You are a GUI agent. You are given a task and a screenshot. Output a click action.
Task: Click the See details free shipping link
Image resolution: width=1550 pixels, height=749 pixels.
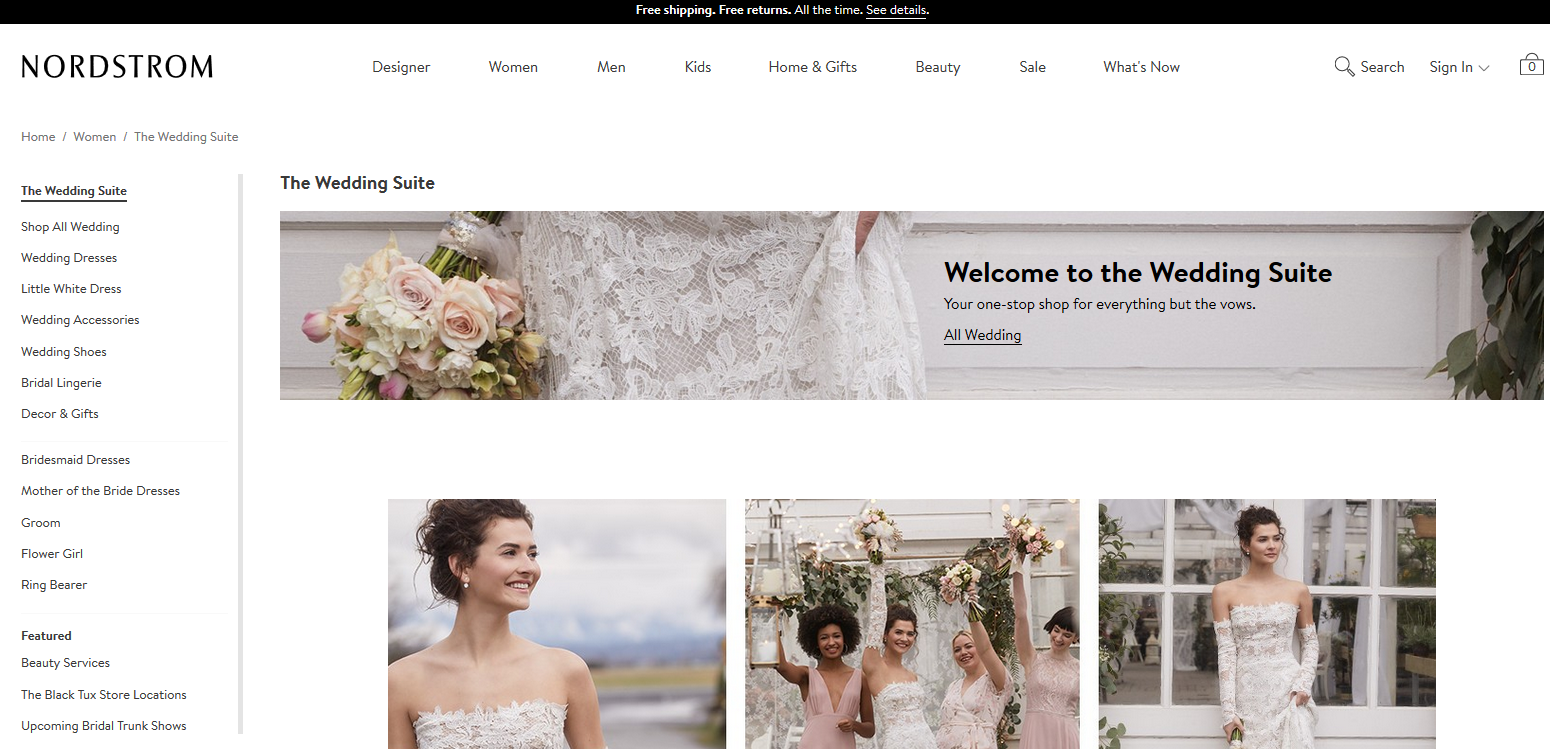[x=895, y=10]
